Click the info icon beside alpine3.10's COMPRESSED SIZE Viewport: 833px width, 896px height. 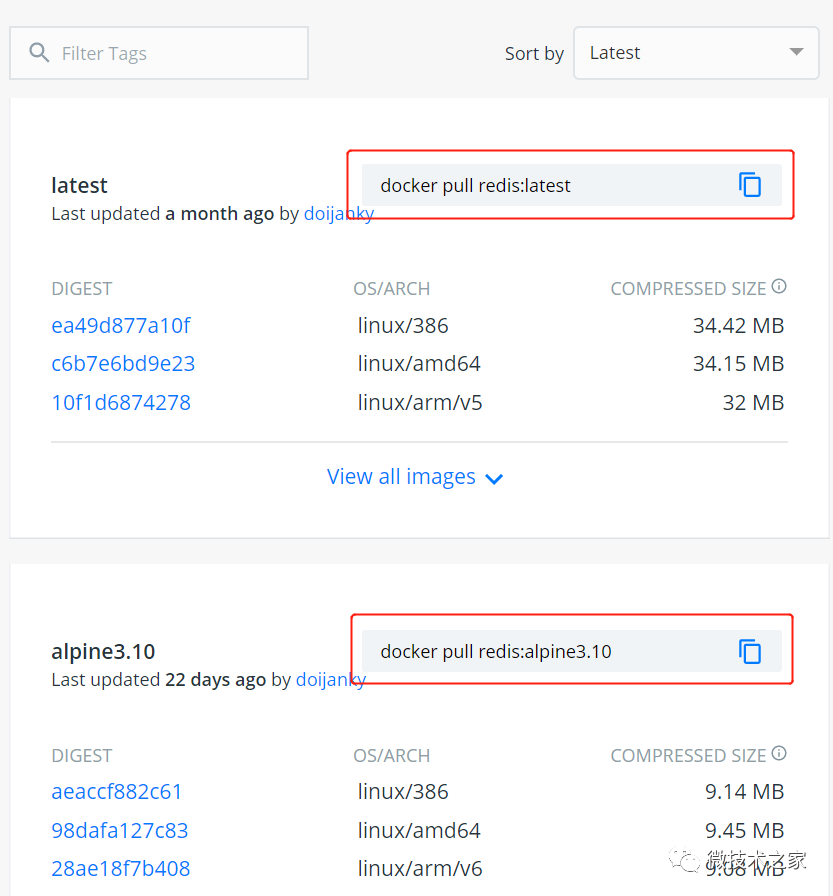[779, 753]
